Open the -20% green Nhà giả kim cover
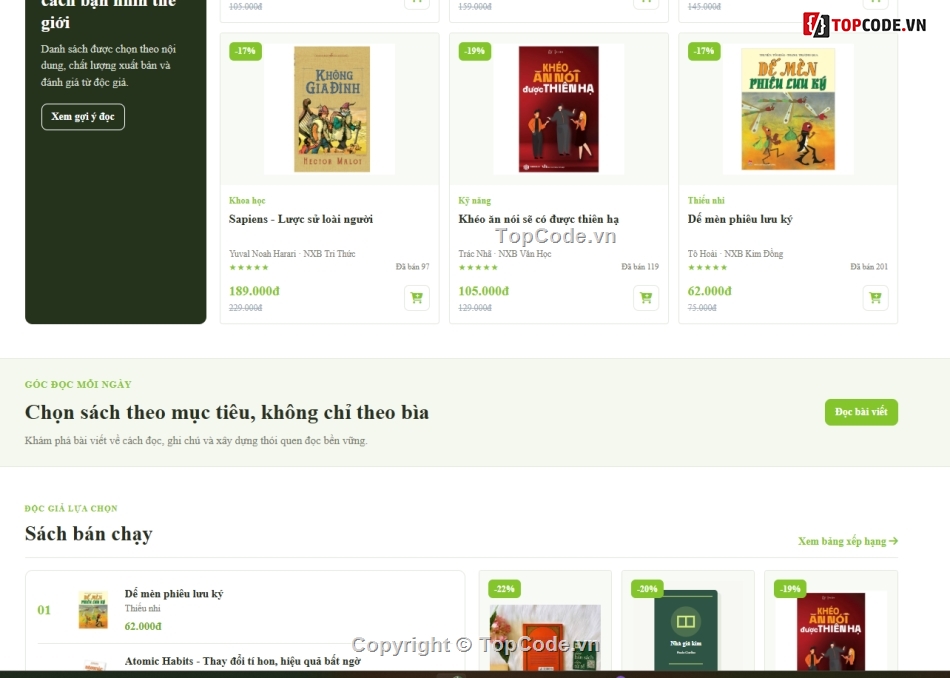The width and height of the screenshot is (950, 678). pos(686,630)
